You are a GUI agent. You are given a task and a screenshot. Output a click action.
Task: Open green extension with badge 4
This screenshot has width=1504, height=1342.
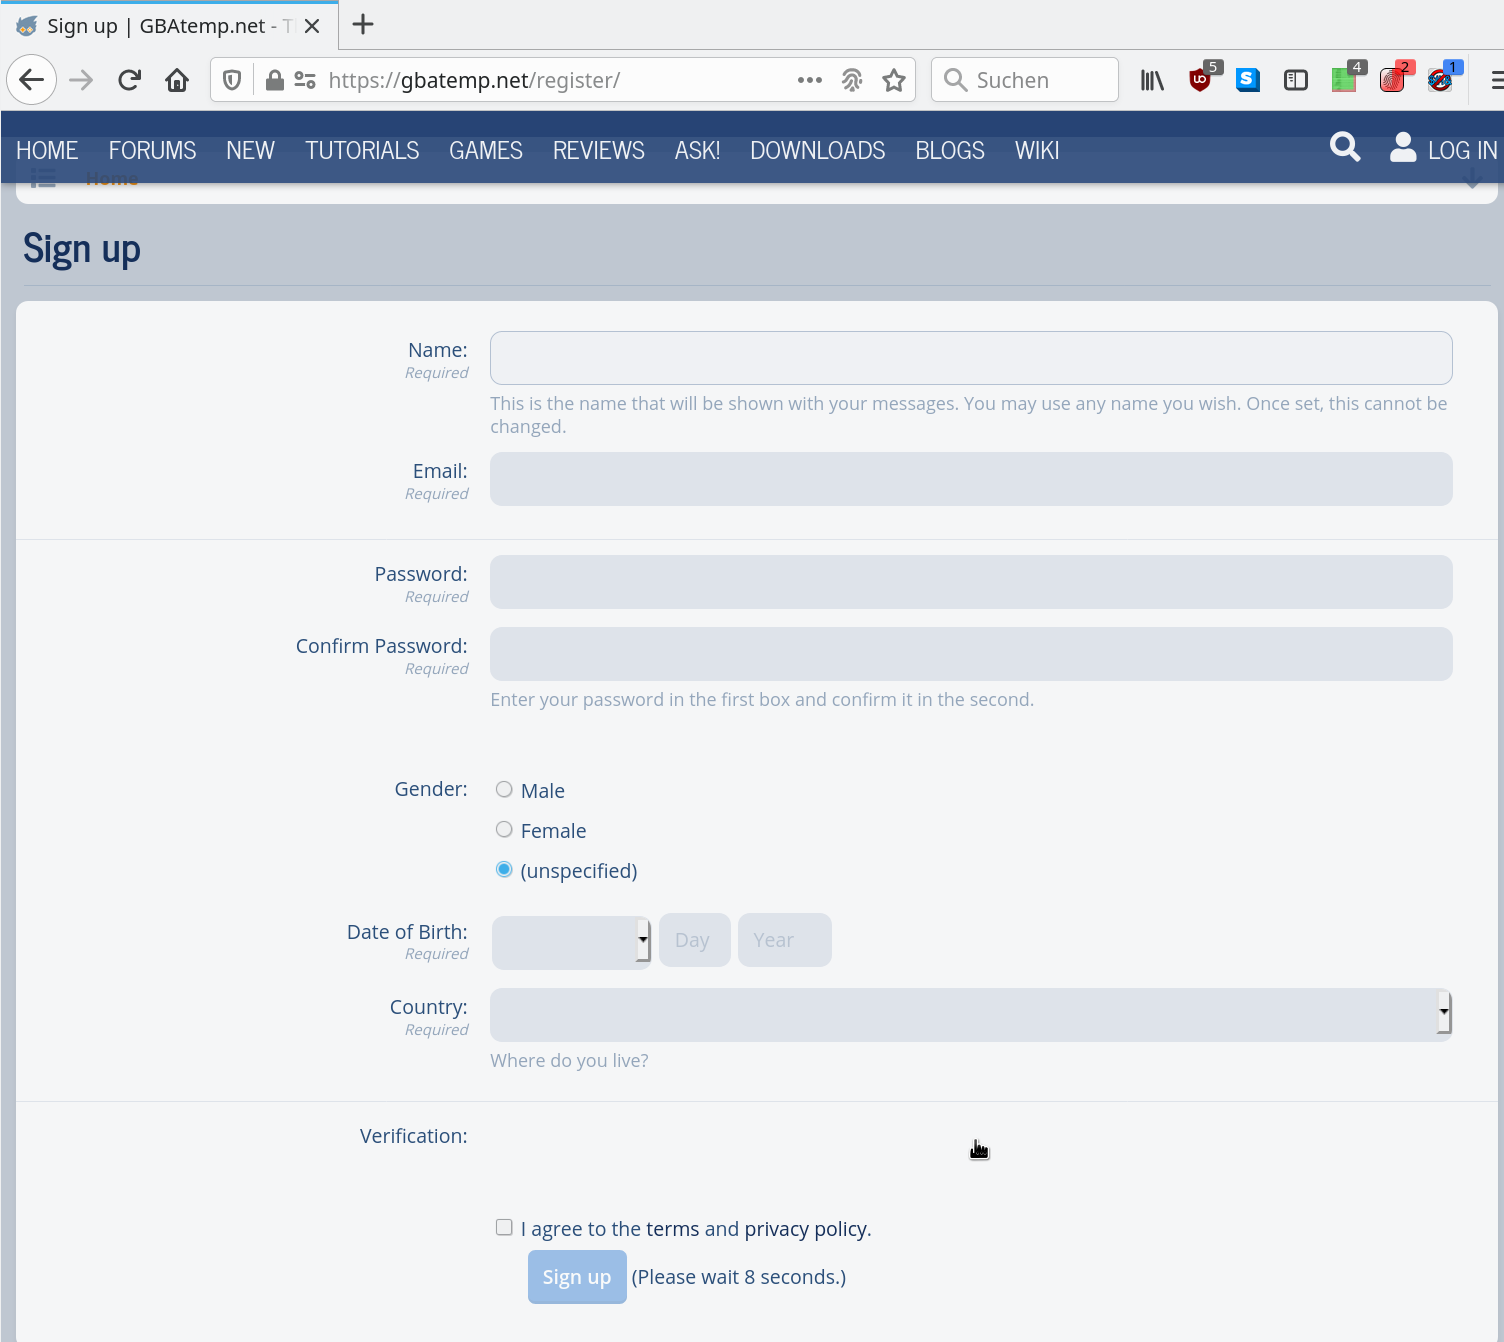click(1344, 78)
